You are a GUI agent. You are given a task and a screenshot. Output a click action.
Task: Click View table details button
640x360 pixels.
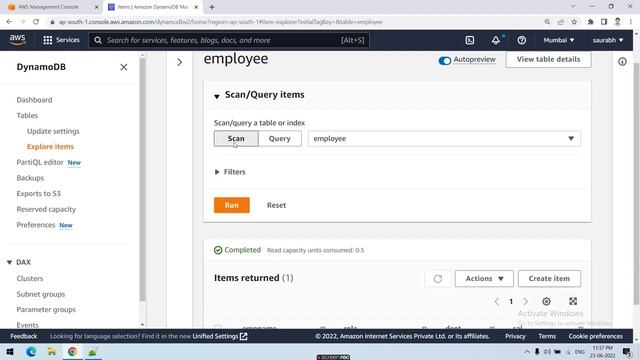coord(548,59)
